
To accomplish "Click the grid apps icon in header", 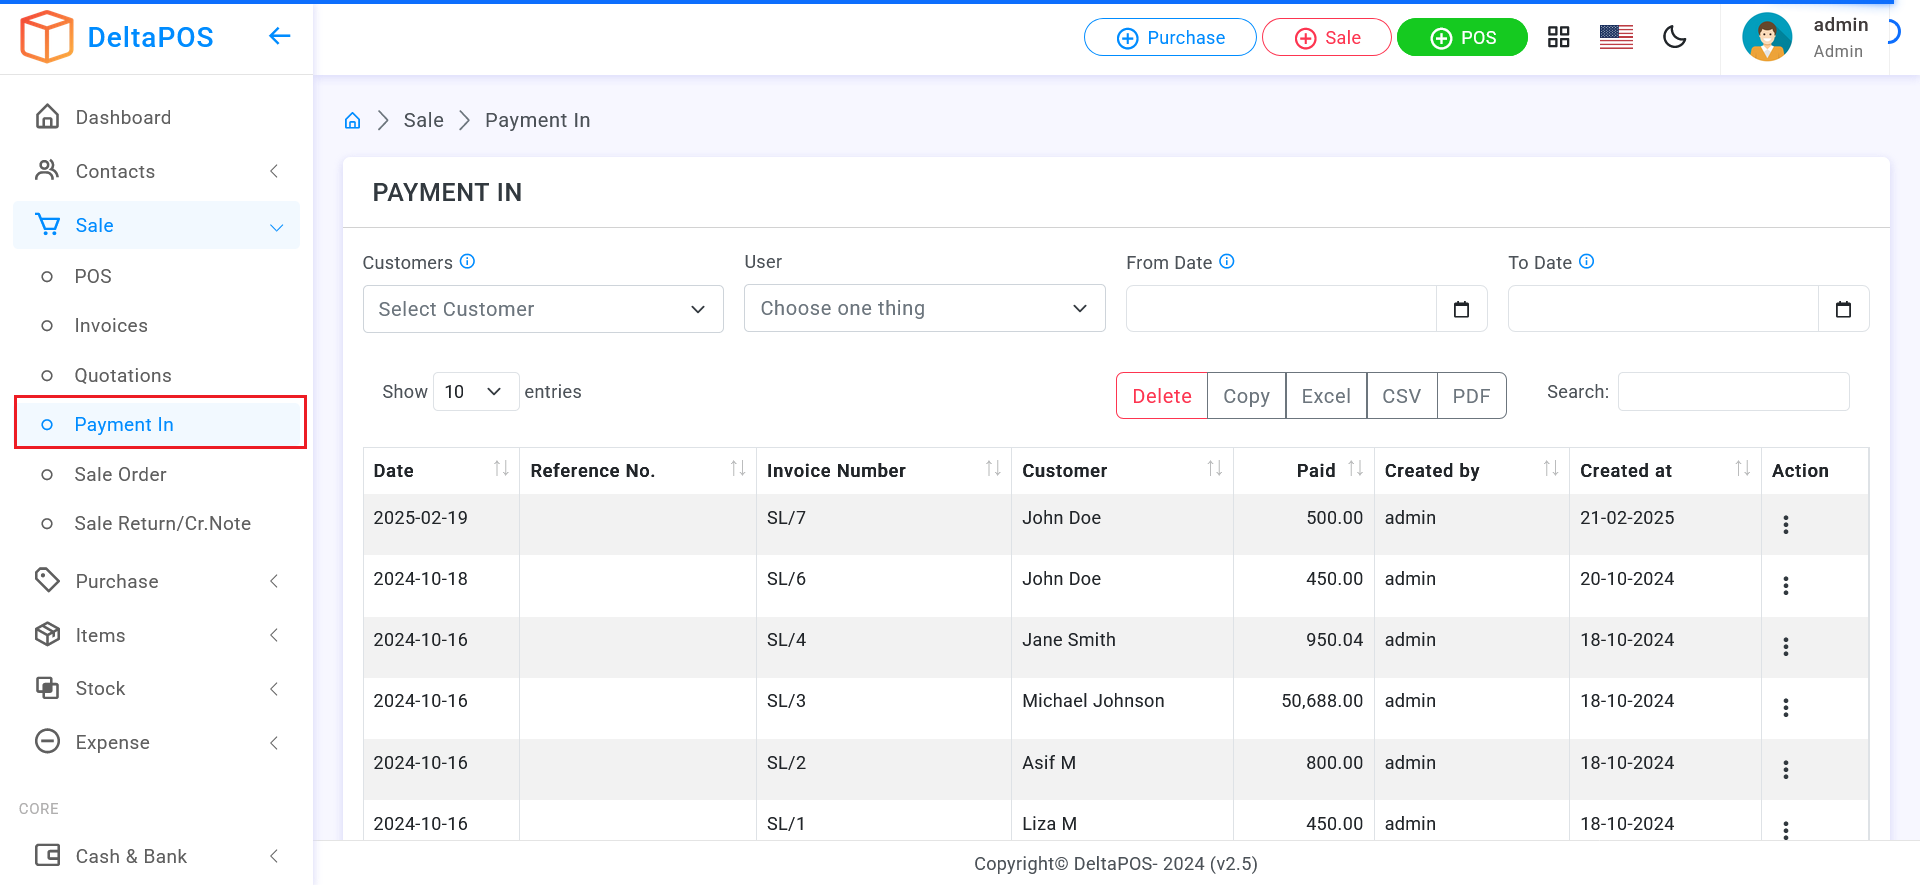I will (1558, 37).
